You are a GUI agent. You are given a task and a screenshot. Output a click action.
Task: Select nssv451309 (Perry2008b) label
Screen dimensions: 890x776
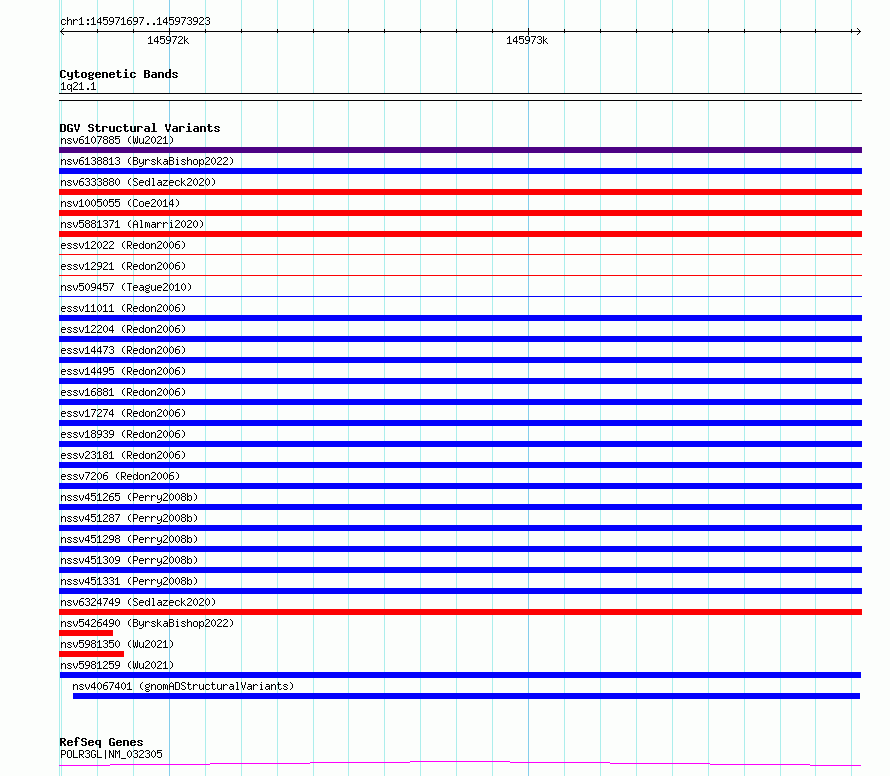pos(129,560)
